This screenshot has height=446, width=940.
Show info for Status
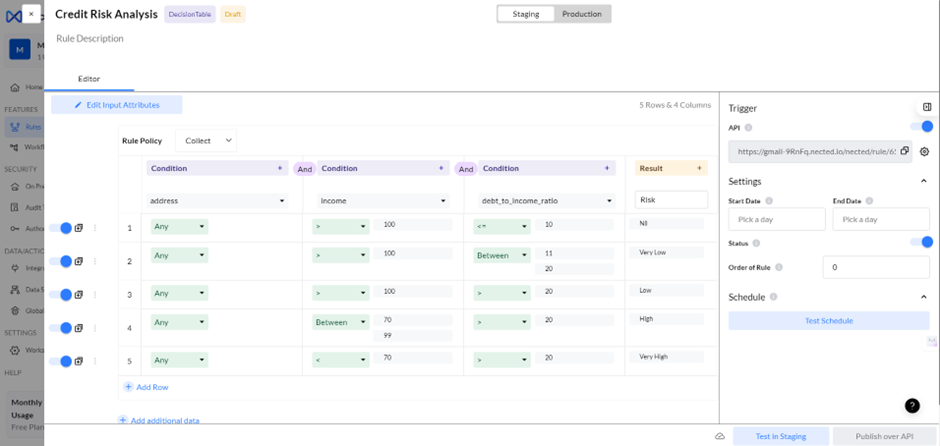pyautogui.click(x=756, y=243)
